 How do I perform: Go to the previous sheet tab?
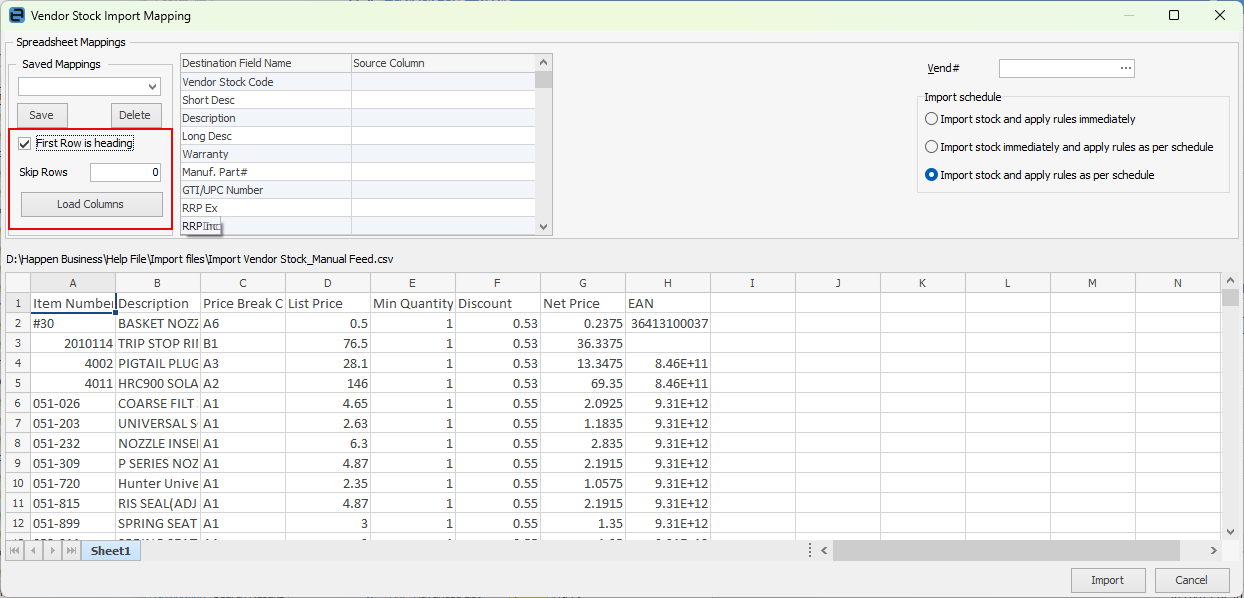pyautogui.click(x=34, y=551)
